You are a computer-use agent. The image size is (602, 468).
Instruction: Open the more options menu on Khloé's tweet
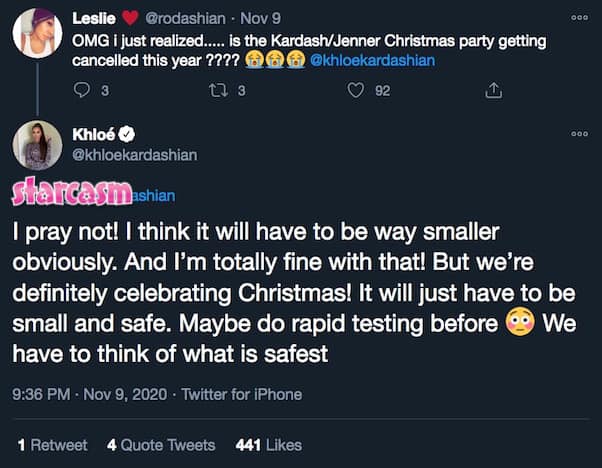(x=580, y=133)
